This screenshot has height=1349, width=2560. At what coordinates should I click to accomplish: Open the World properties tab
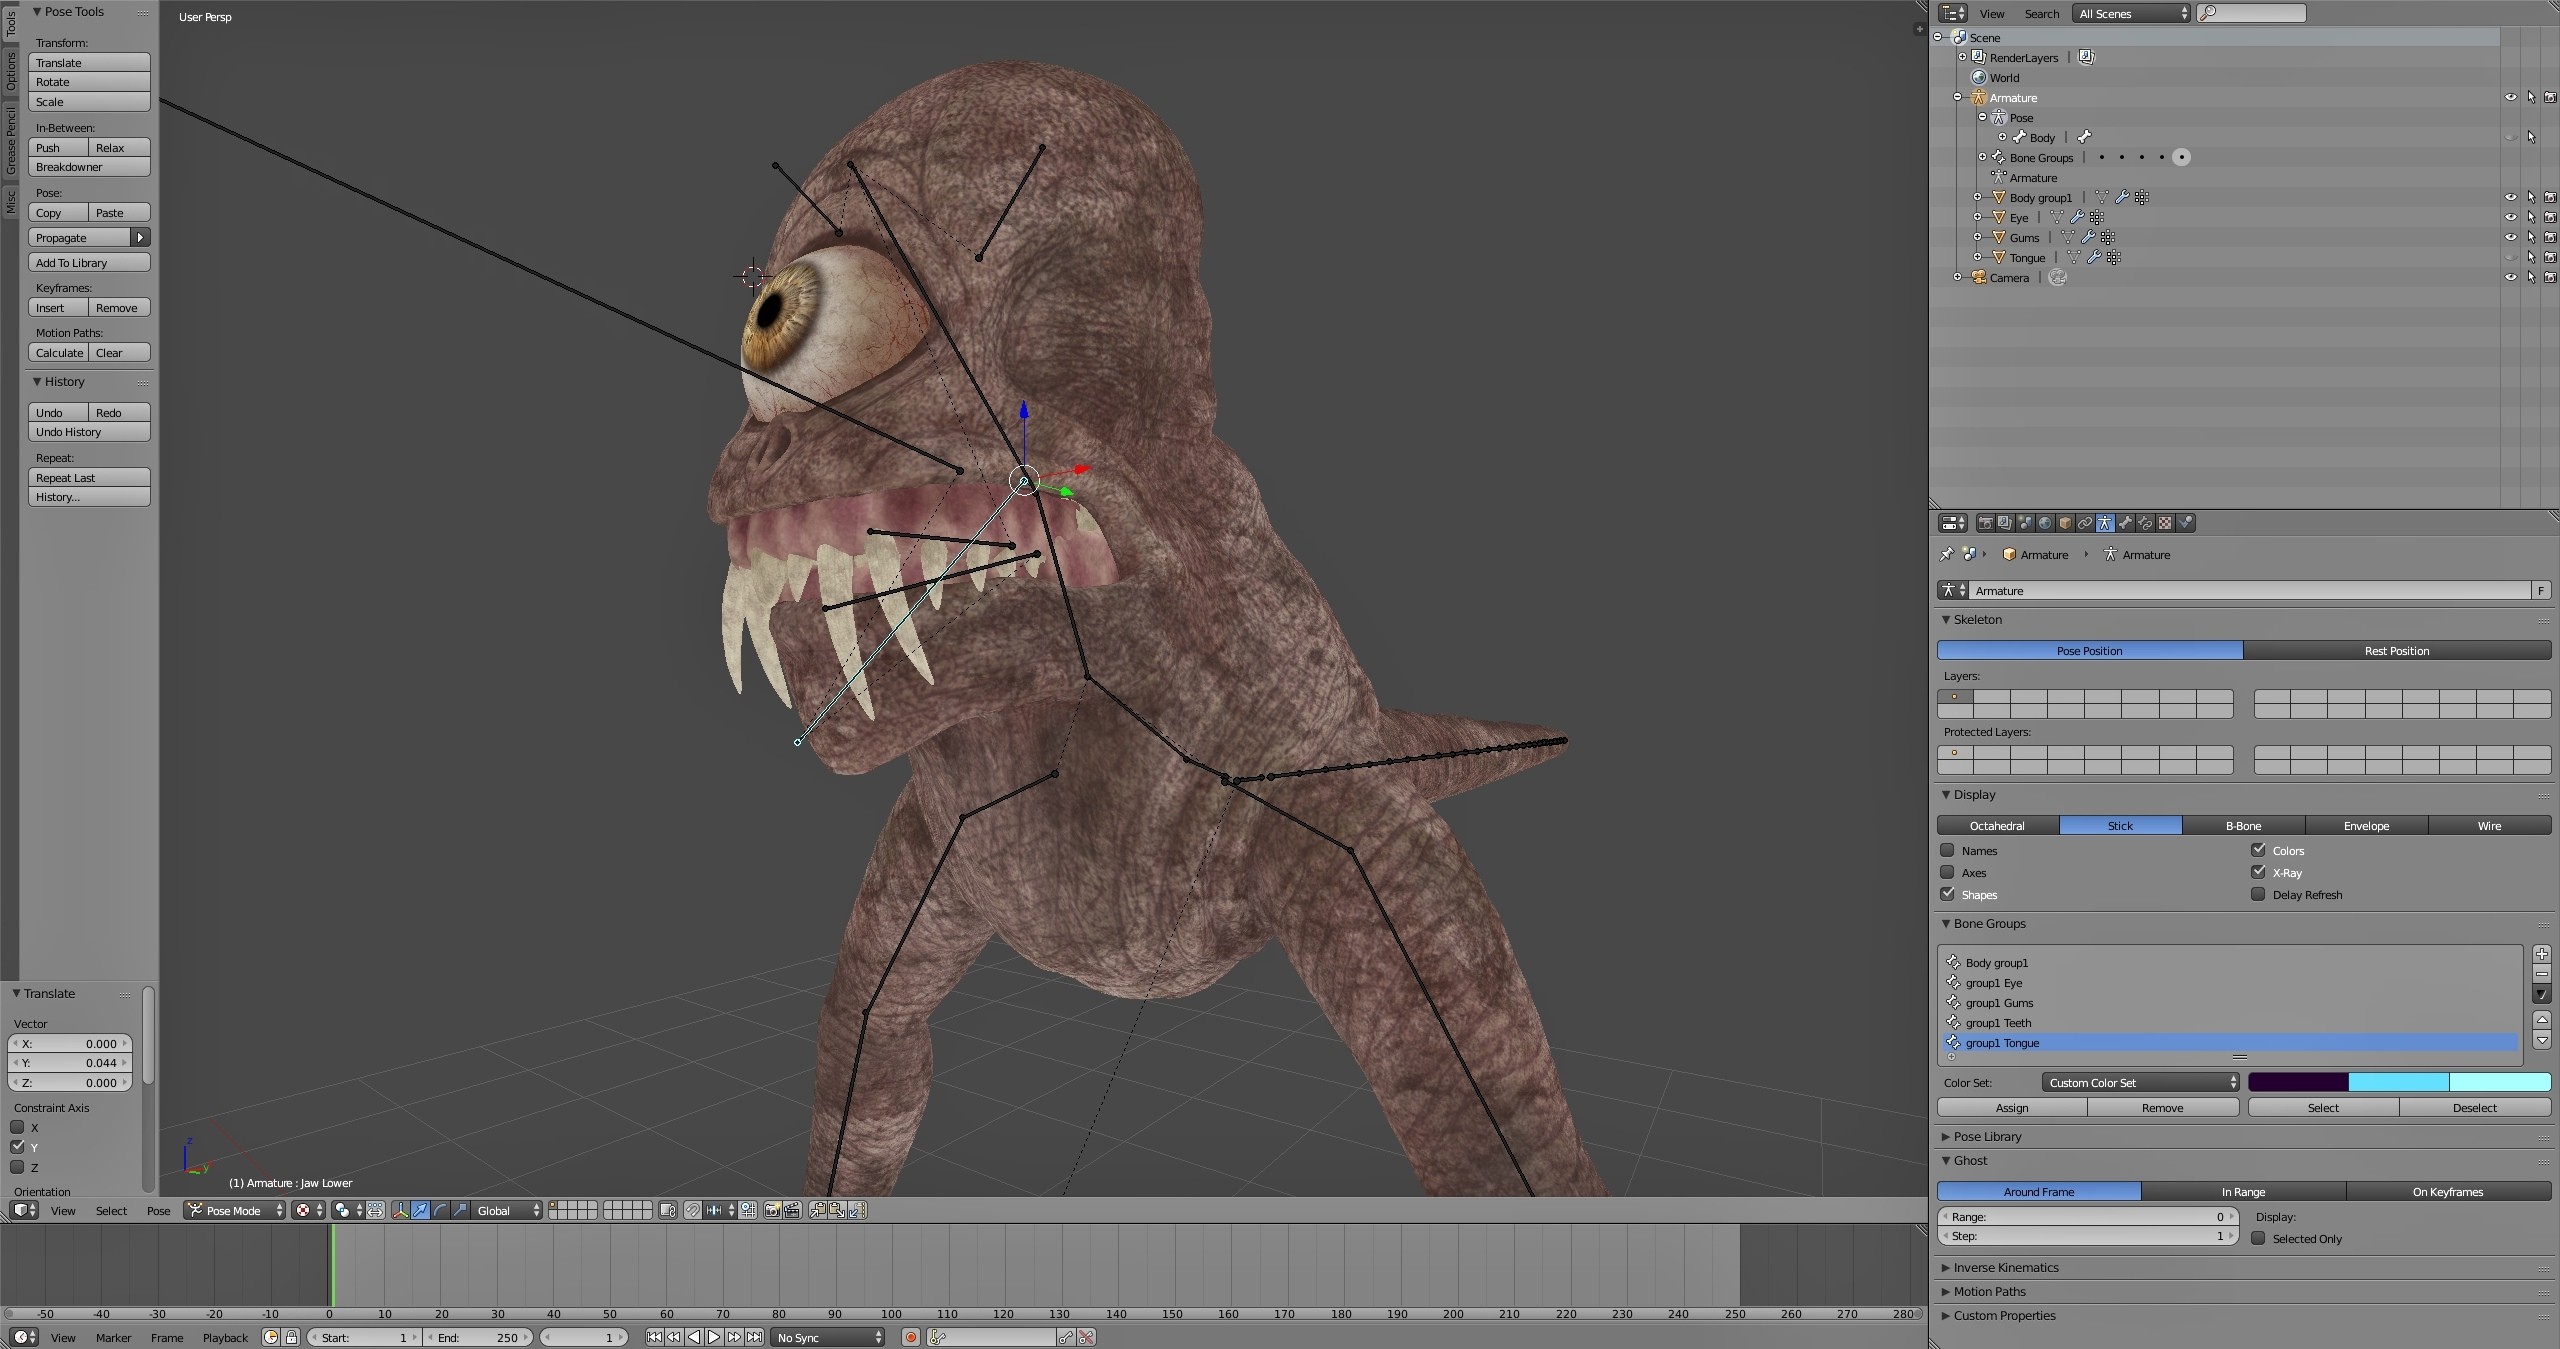[2045, 523]
